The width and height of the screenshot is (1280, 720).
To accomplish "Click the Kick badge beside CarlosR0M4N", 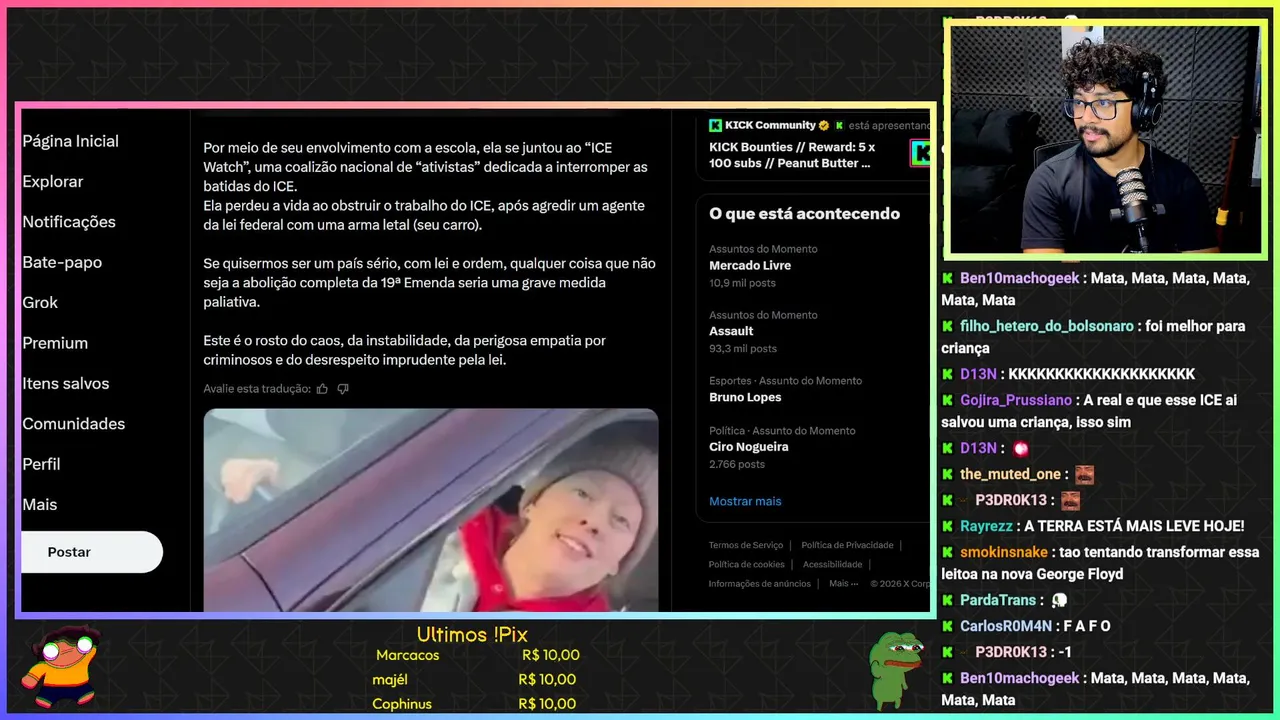I will [947, 626].
